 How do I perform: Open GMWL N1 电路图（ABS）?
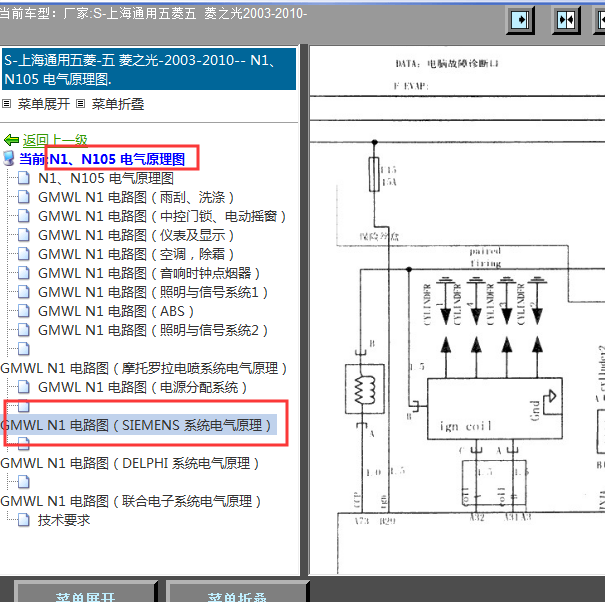pyautogui.click(x=116, y=311)
